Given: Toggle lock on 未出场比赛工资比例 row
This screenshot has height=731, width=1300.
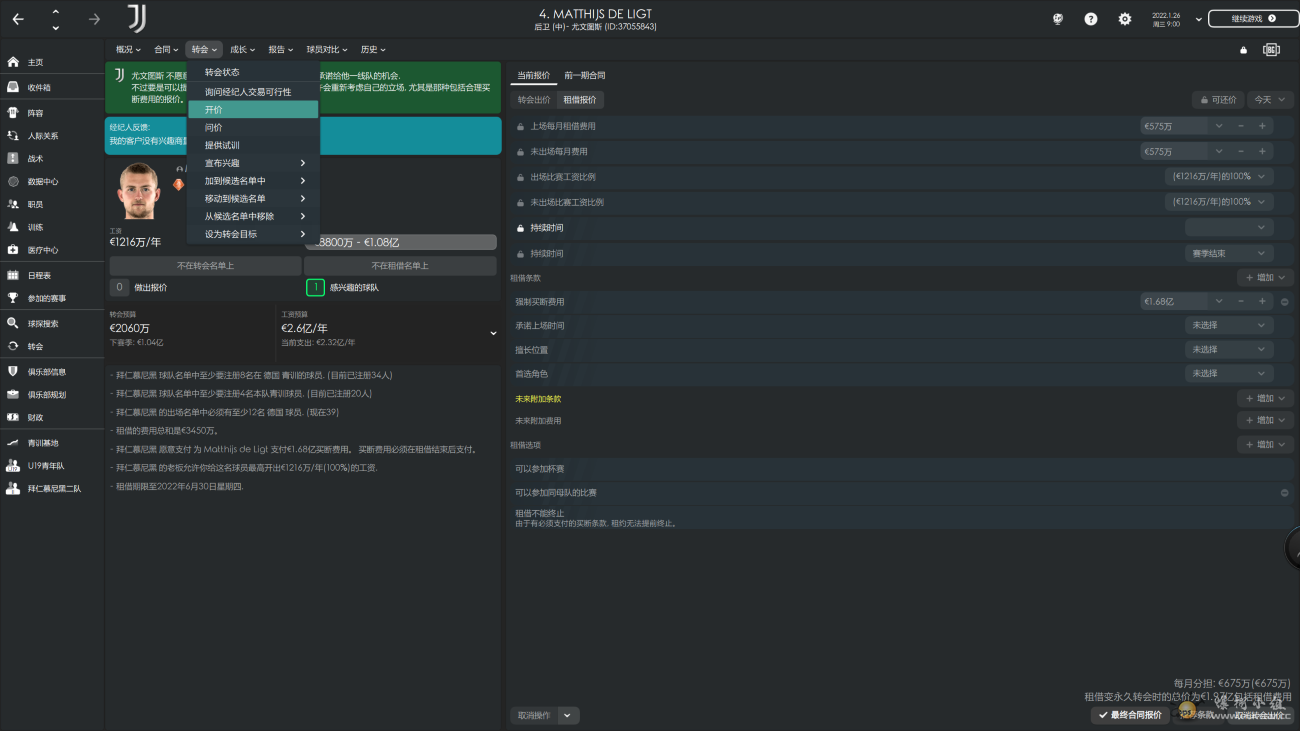Looking at the screenshot, I should click(x=520, y=202).
